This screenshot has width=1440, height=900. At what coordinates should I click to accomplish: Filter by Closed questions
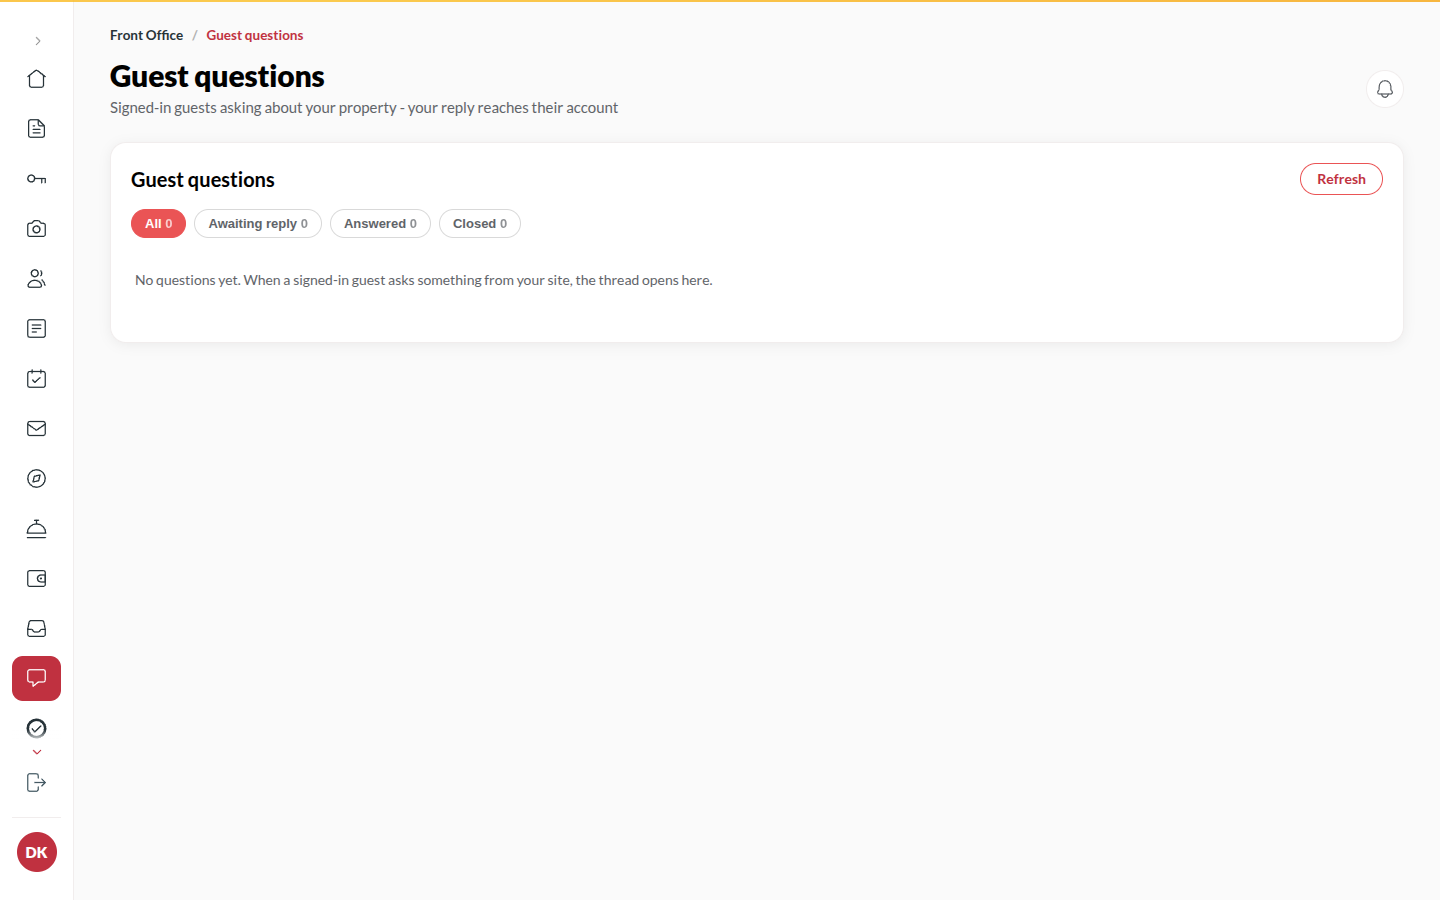(x=480, y=224)
